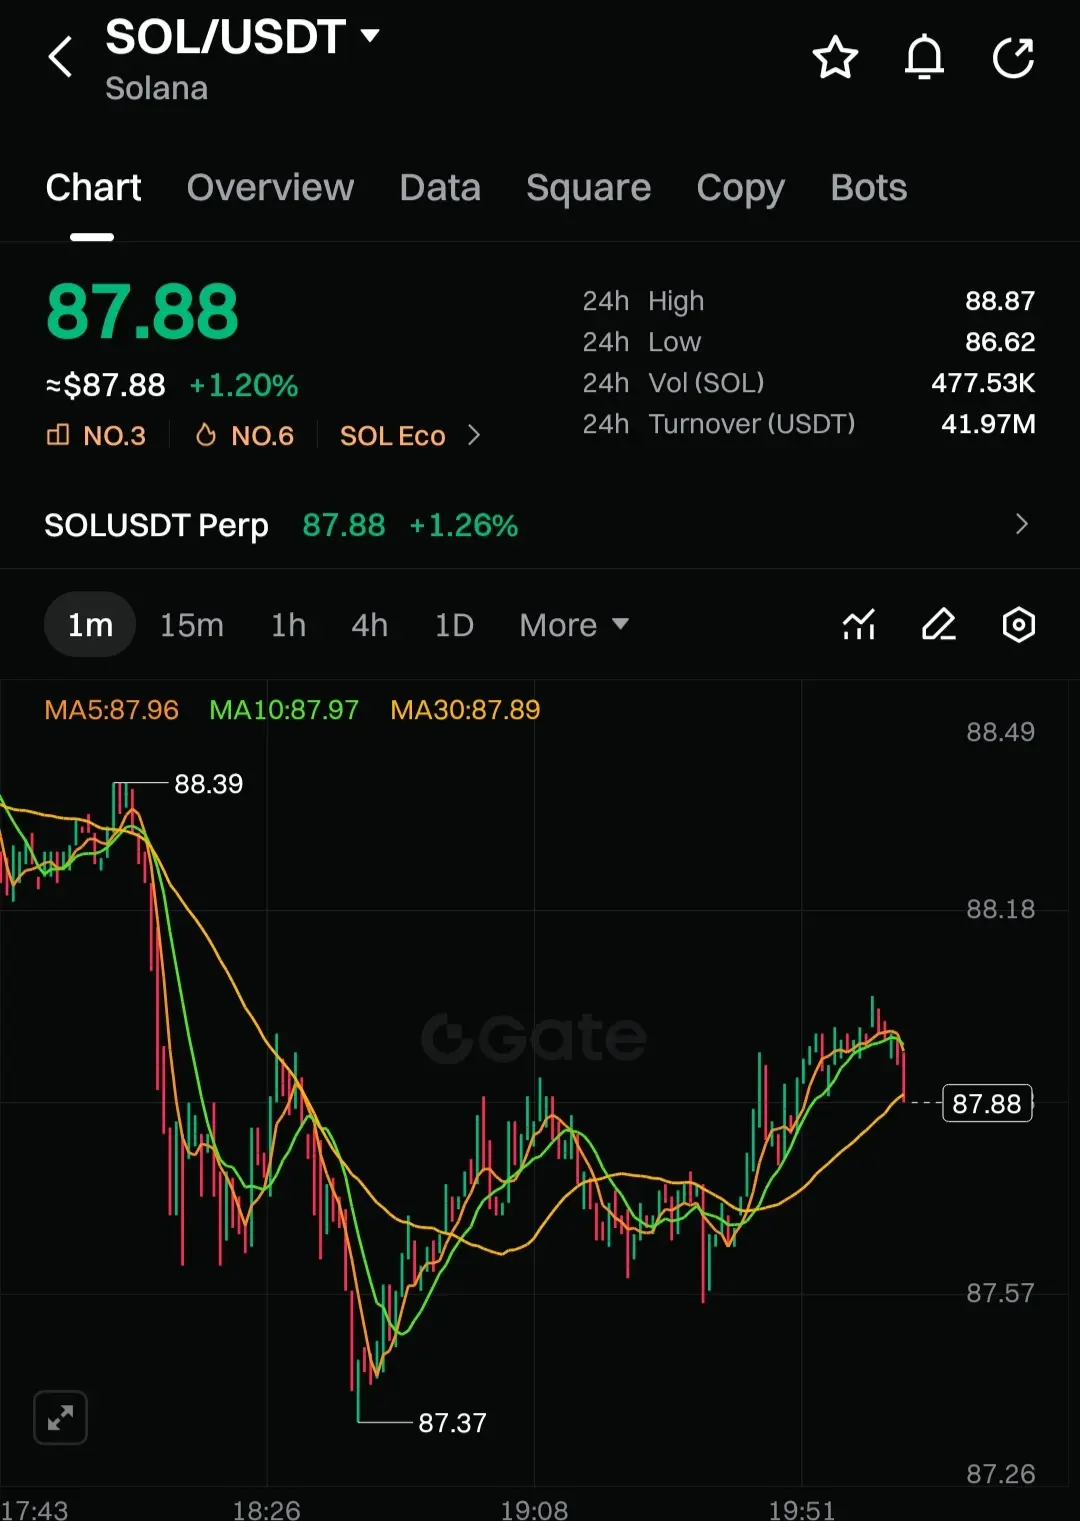Add SOL/USDT to favorites with star icon
Image resolution: width=1080 pixels, height=1521 pixels.
tap(835, 57)
